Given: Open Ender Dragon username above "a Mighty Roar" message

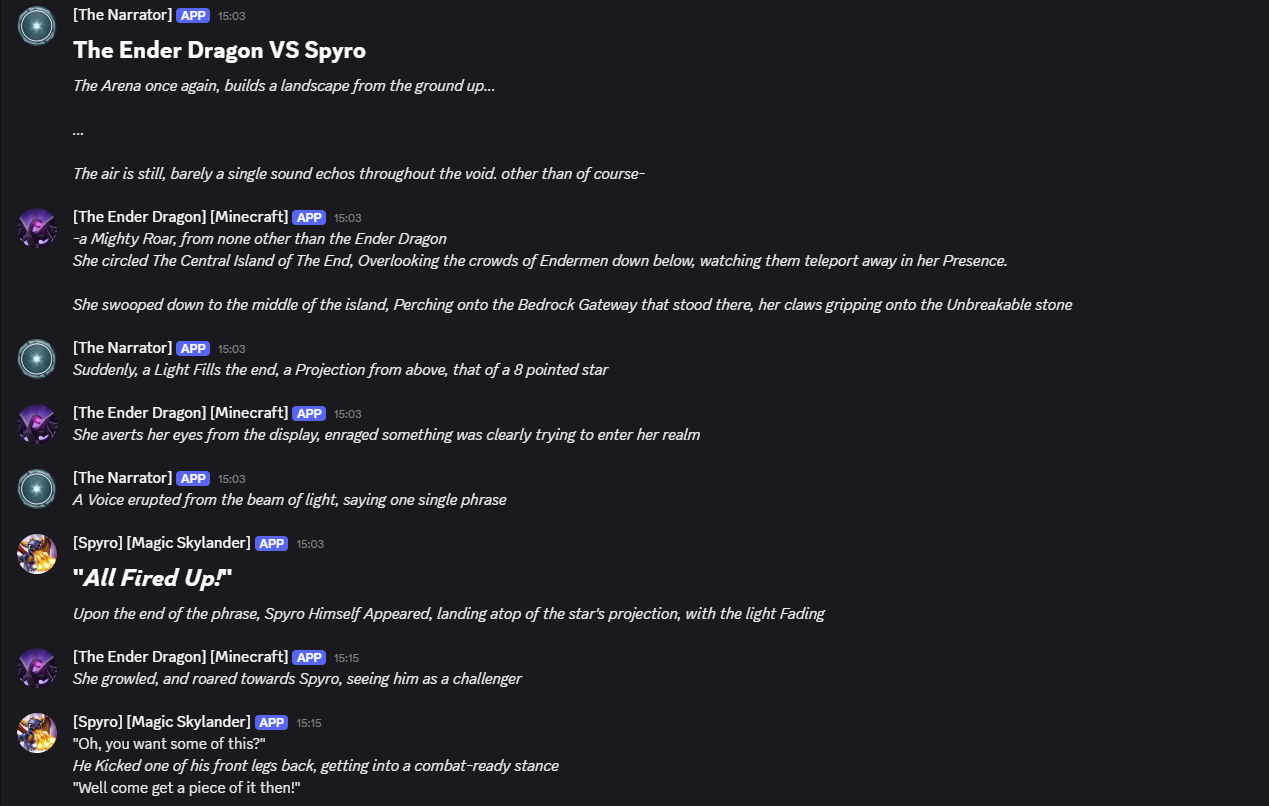Looking at the screenshot, I should [x=180, y=217].
